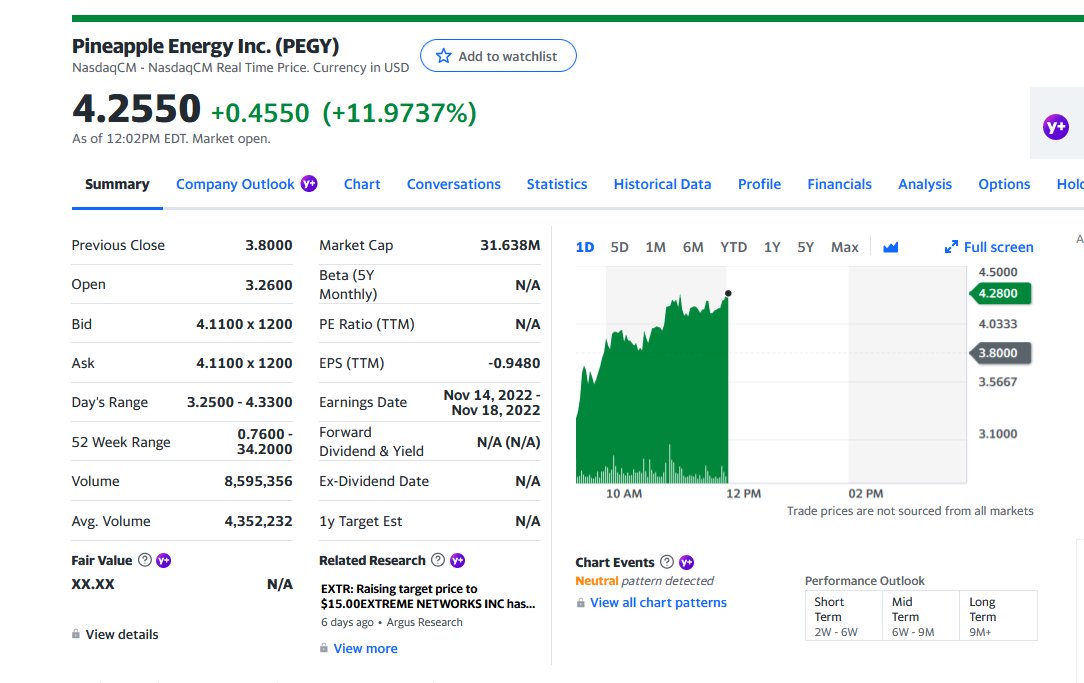Click the lock icon beside View all chart patterns
Screen dimensions: 1084x683
[x=580, y=603]
